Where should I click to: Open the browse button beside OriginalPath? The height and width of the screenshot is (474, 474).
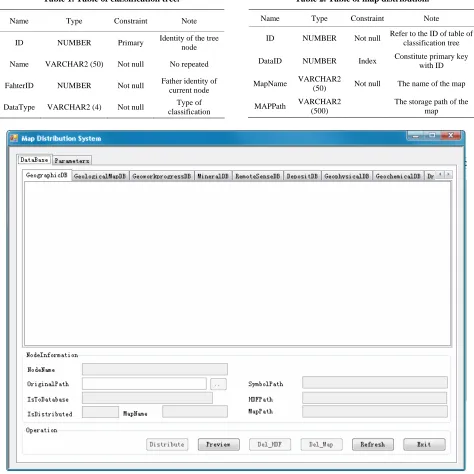[x=218, y=384]
